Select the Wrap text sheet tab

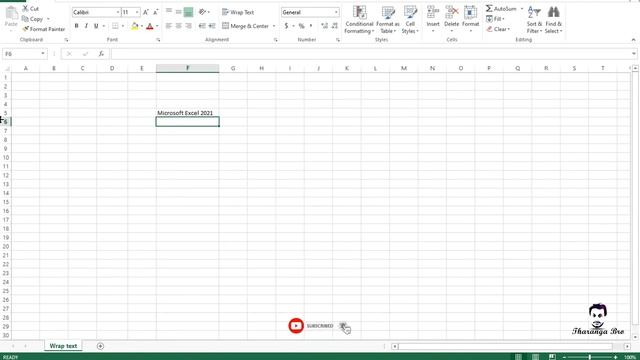63,346
